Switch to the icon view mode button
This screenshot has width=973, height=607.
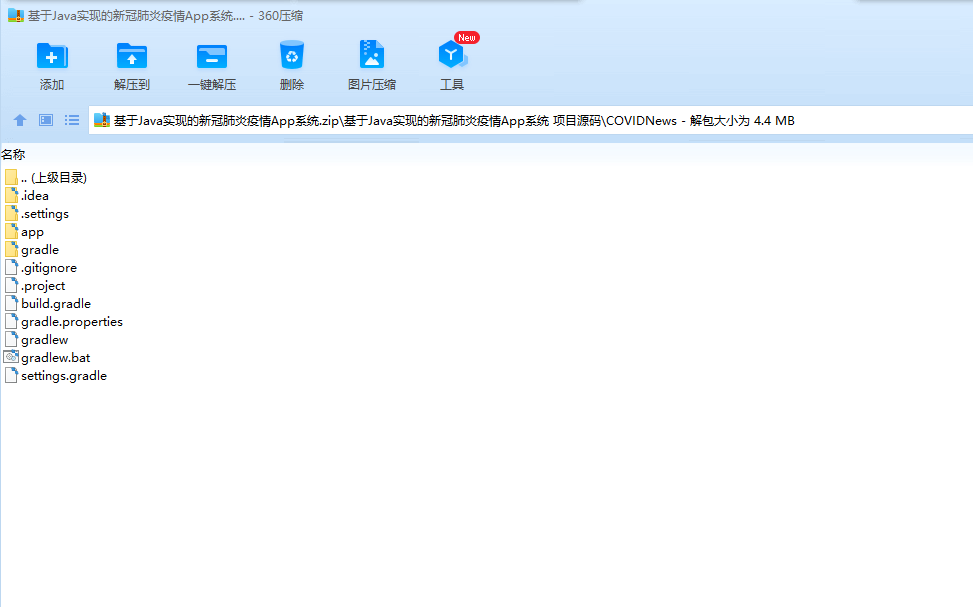(46, 120)
